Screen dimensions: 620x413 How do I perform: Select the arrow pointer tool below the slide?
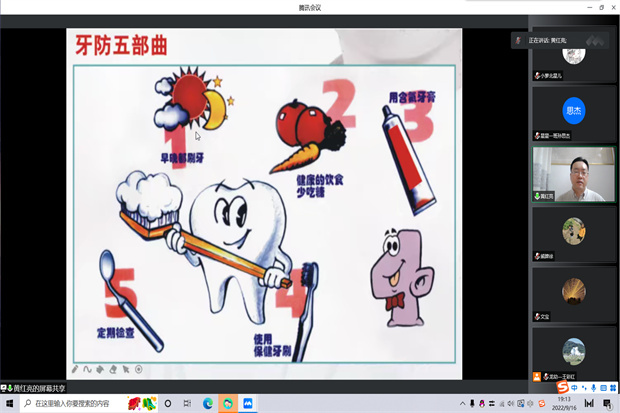(x=126, y=369)
